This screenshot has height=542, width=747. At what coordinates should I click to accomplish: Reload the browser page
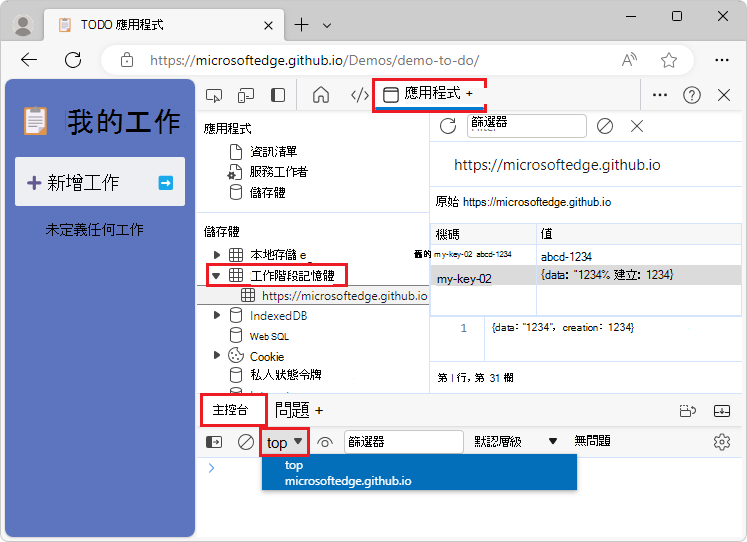pyautogui.click(x=73, y=60)
